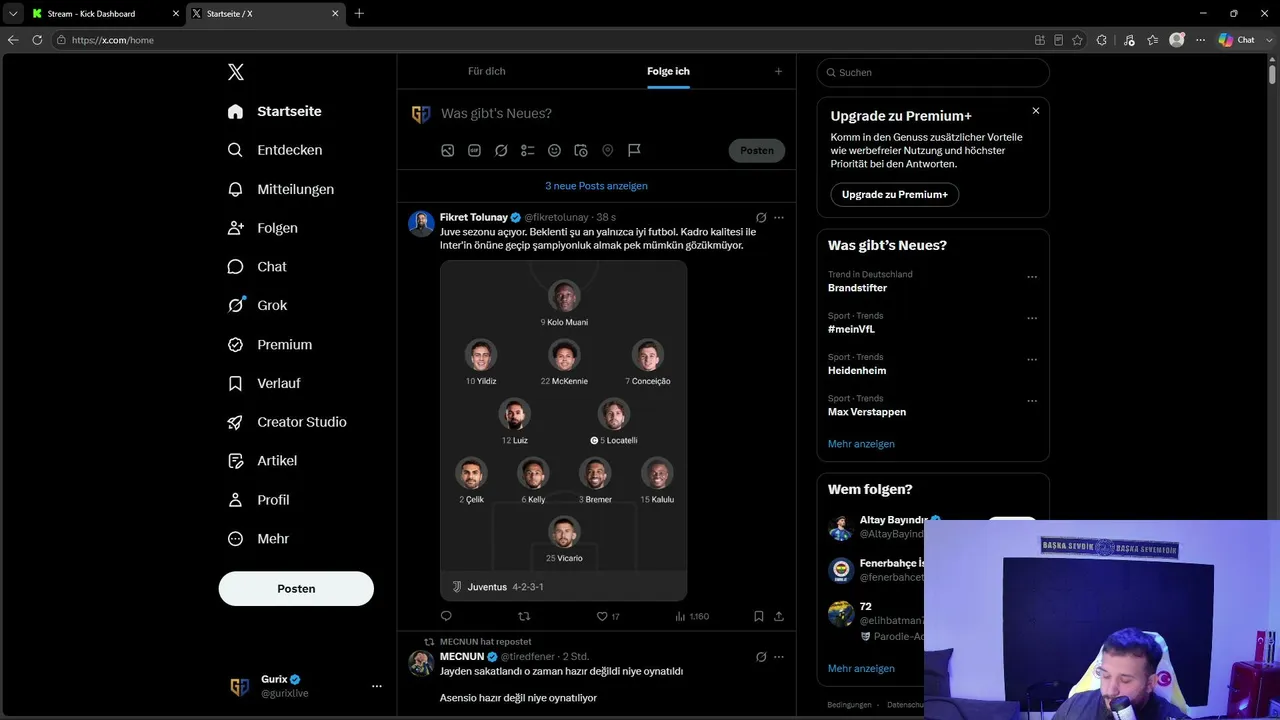Bookmark Fikret Tolunay's post
This screenshot has width=1280, height=720.
759,616
